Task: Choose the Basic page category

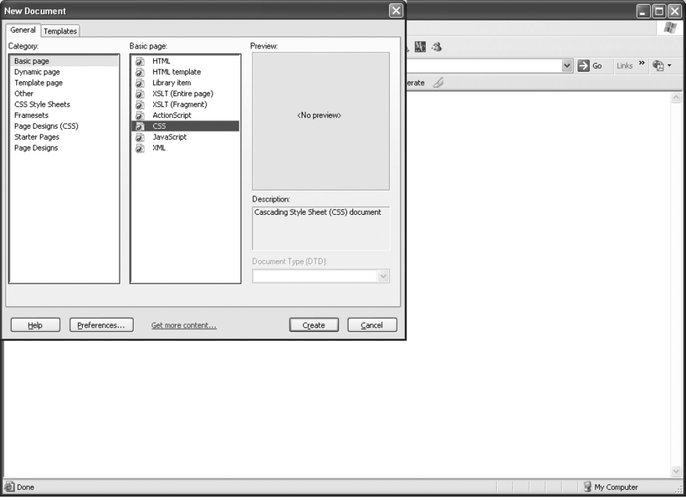Action: [x=64, y=61]
